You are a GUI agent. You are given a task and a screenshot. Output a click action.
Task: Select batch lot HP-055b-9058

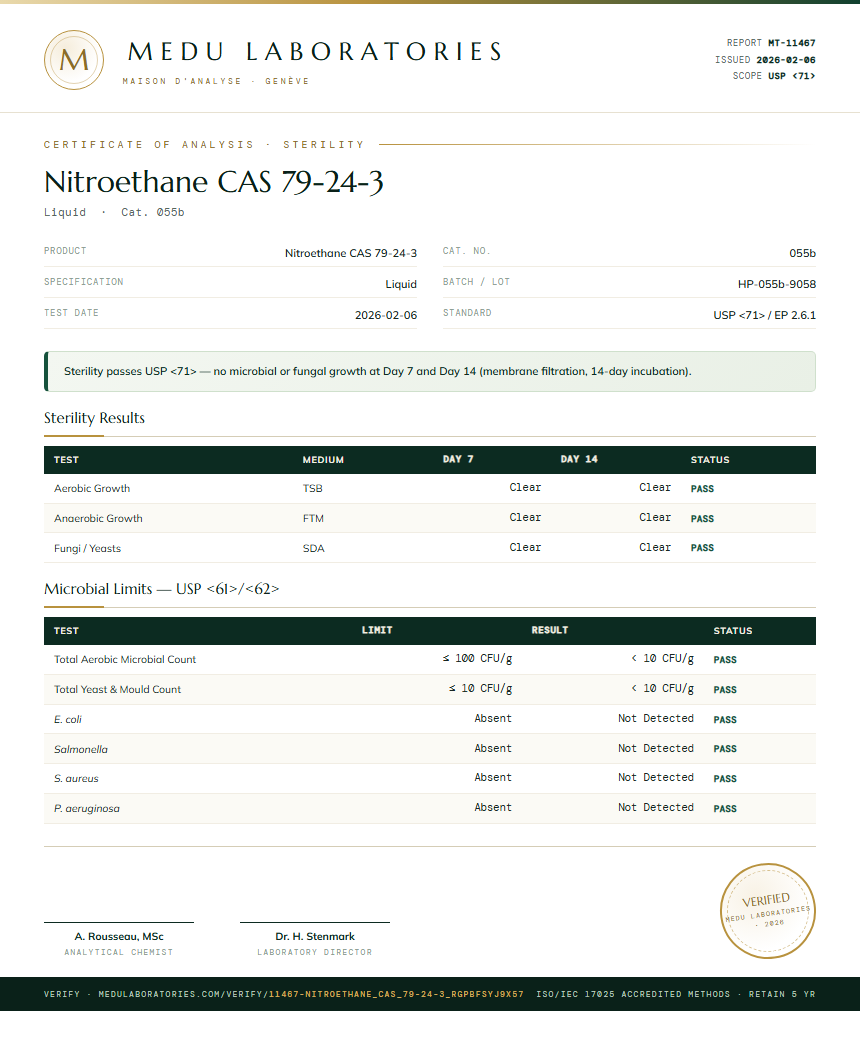pos(777,284)
